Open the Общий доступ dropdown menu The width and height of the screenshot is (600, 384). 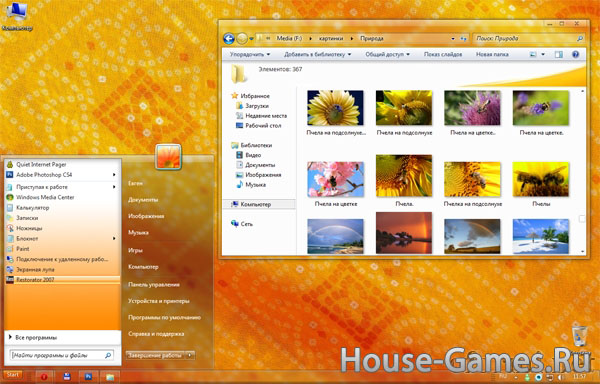coord(387,54)
